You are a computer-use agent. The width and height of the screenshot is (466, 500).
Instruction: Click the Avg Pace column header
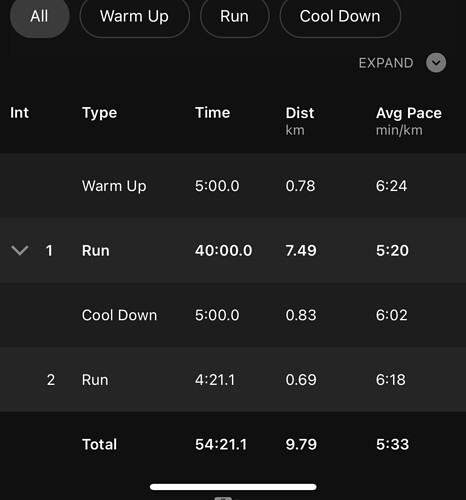tap(409, 121)
